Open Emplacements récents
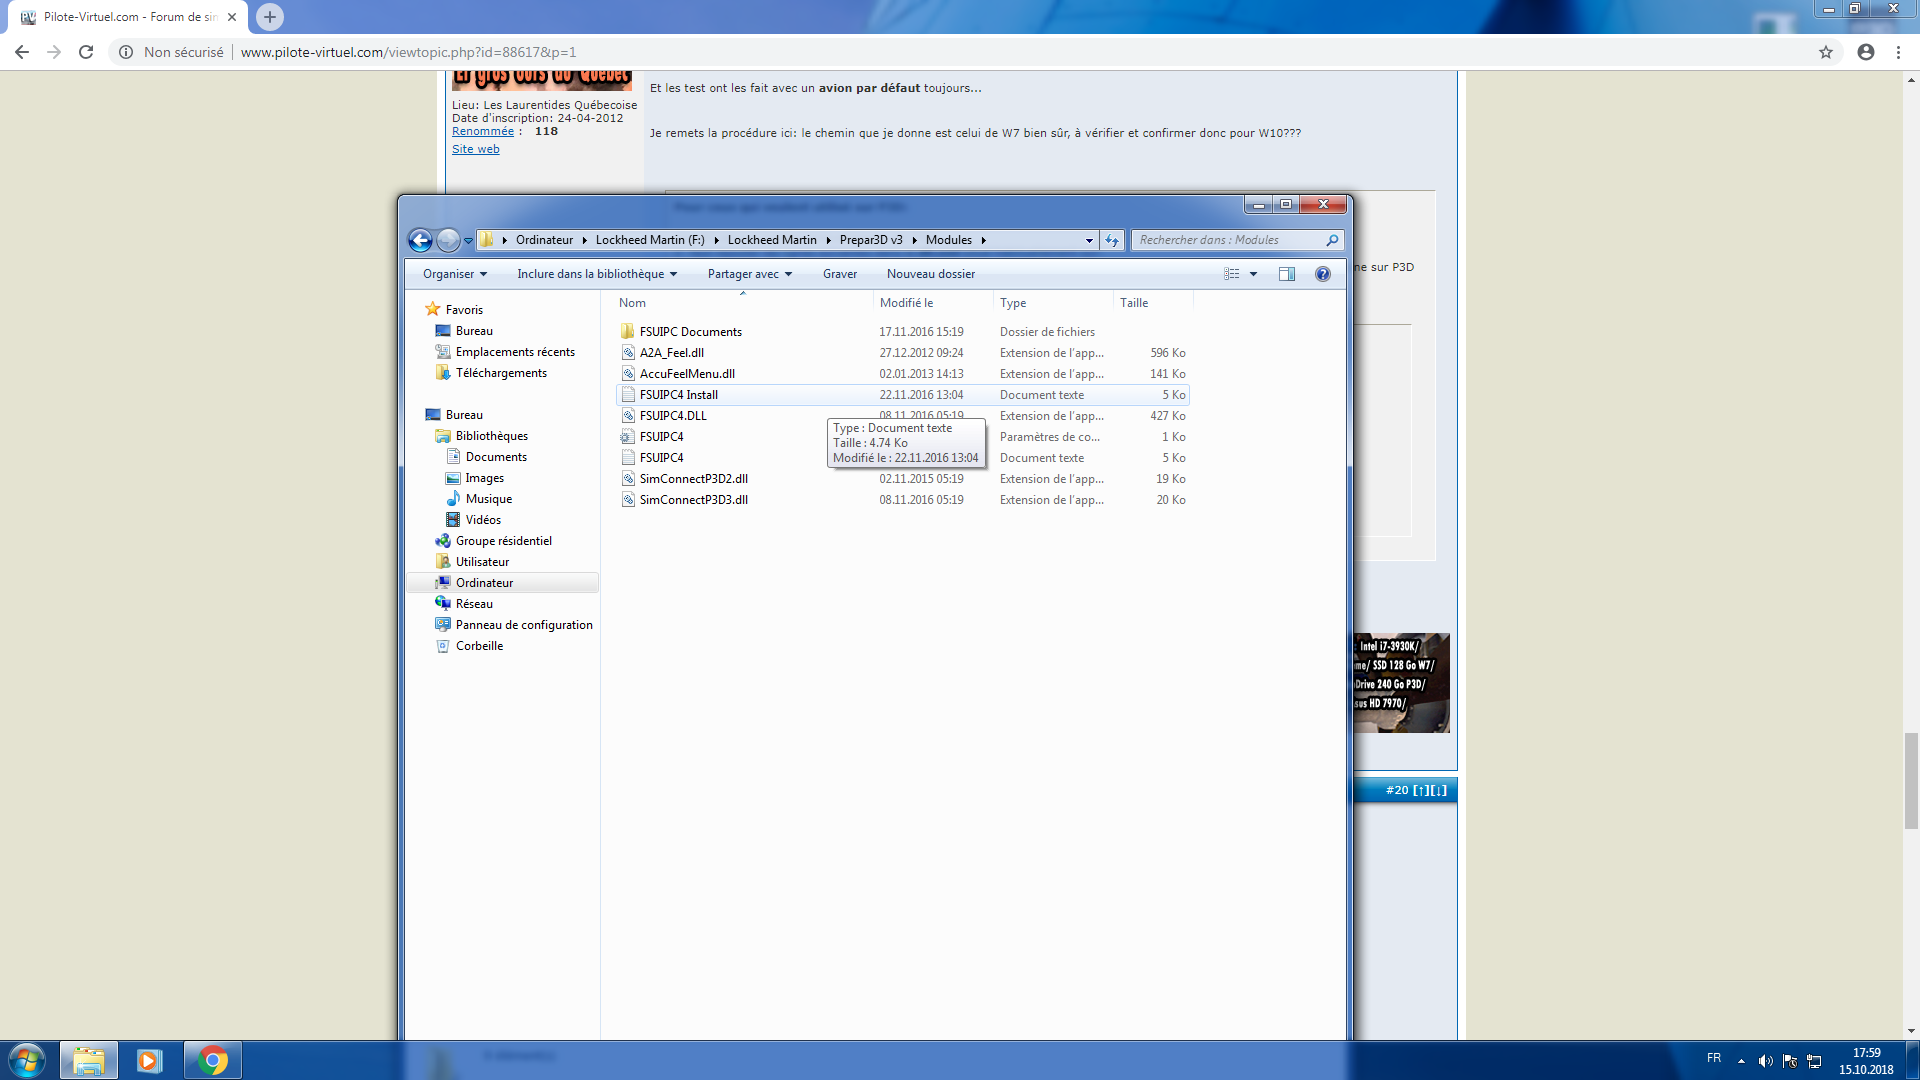This screenshot has height=1080, width=1920. tap(515, 352)
